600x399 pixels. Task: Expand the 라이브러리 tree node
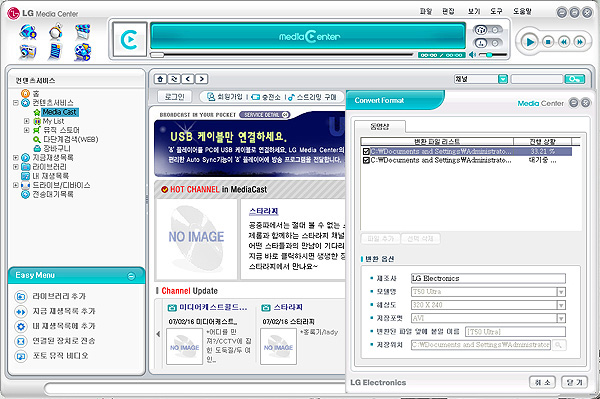tap(16, 167)
